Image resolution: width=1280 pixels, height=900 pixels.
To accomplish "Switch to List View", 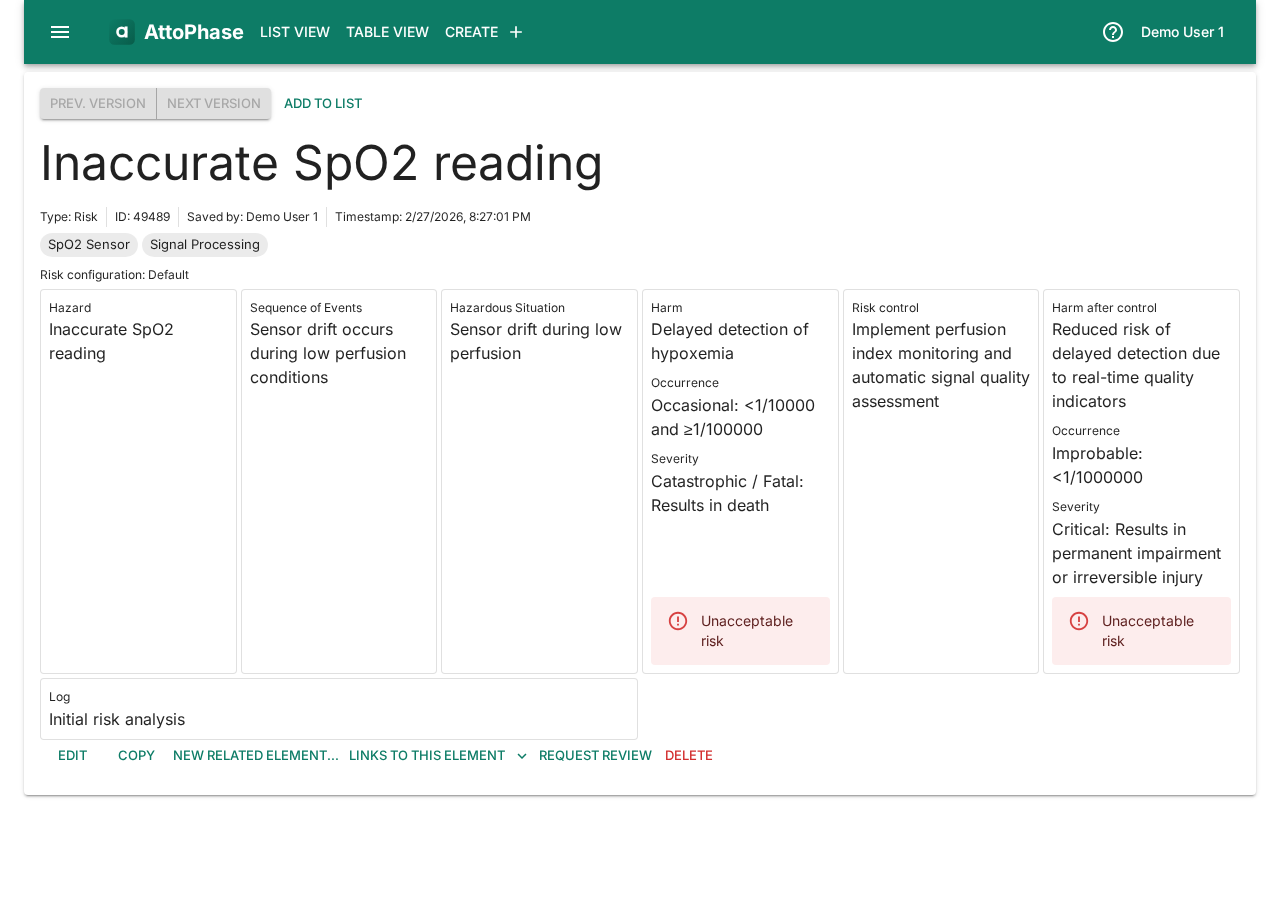I will pos(295,32).
